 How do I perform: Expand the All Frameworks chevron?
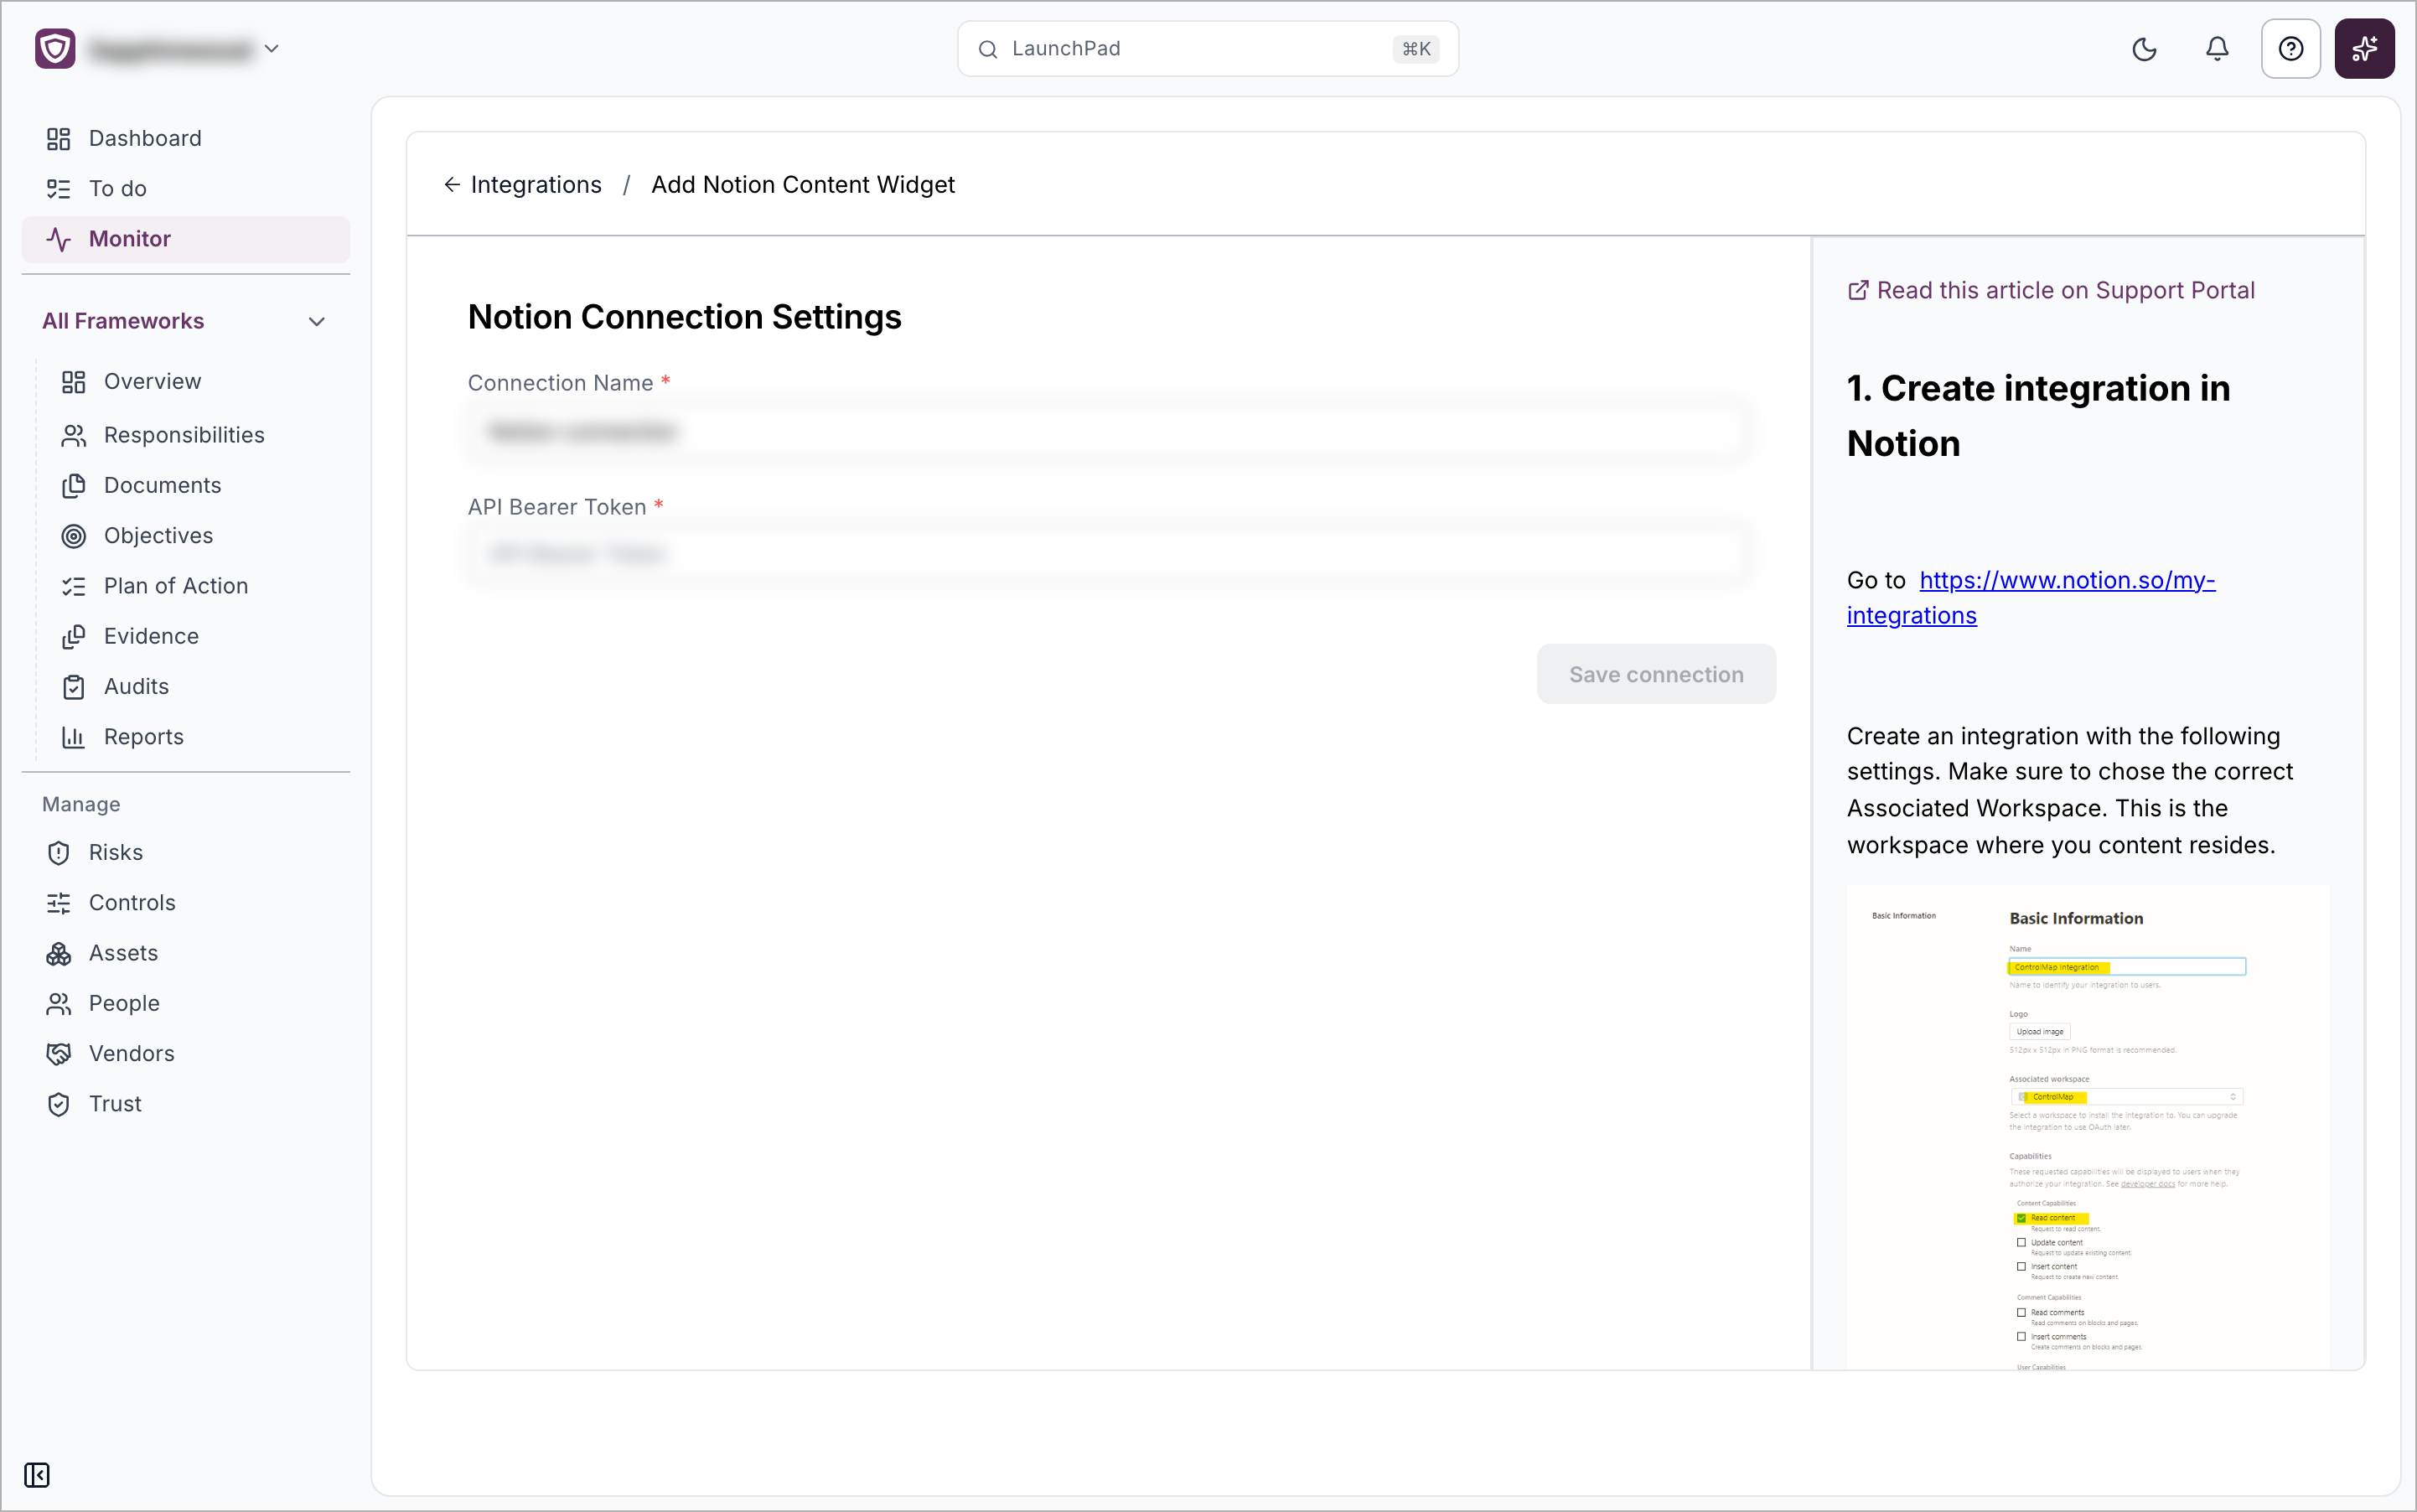[x=317, y=322]
